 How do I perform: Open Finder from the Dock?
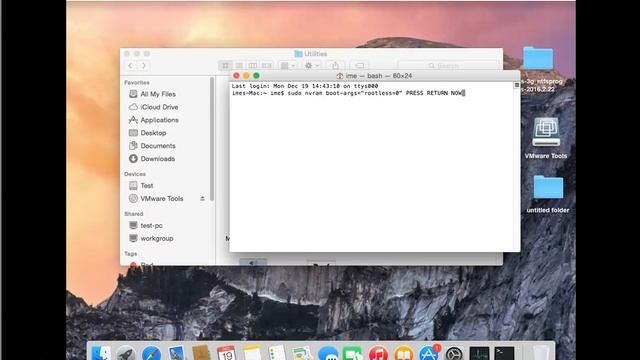point(100,353)
